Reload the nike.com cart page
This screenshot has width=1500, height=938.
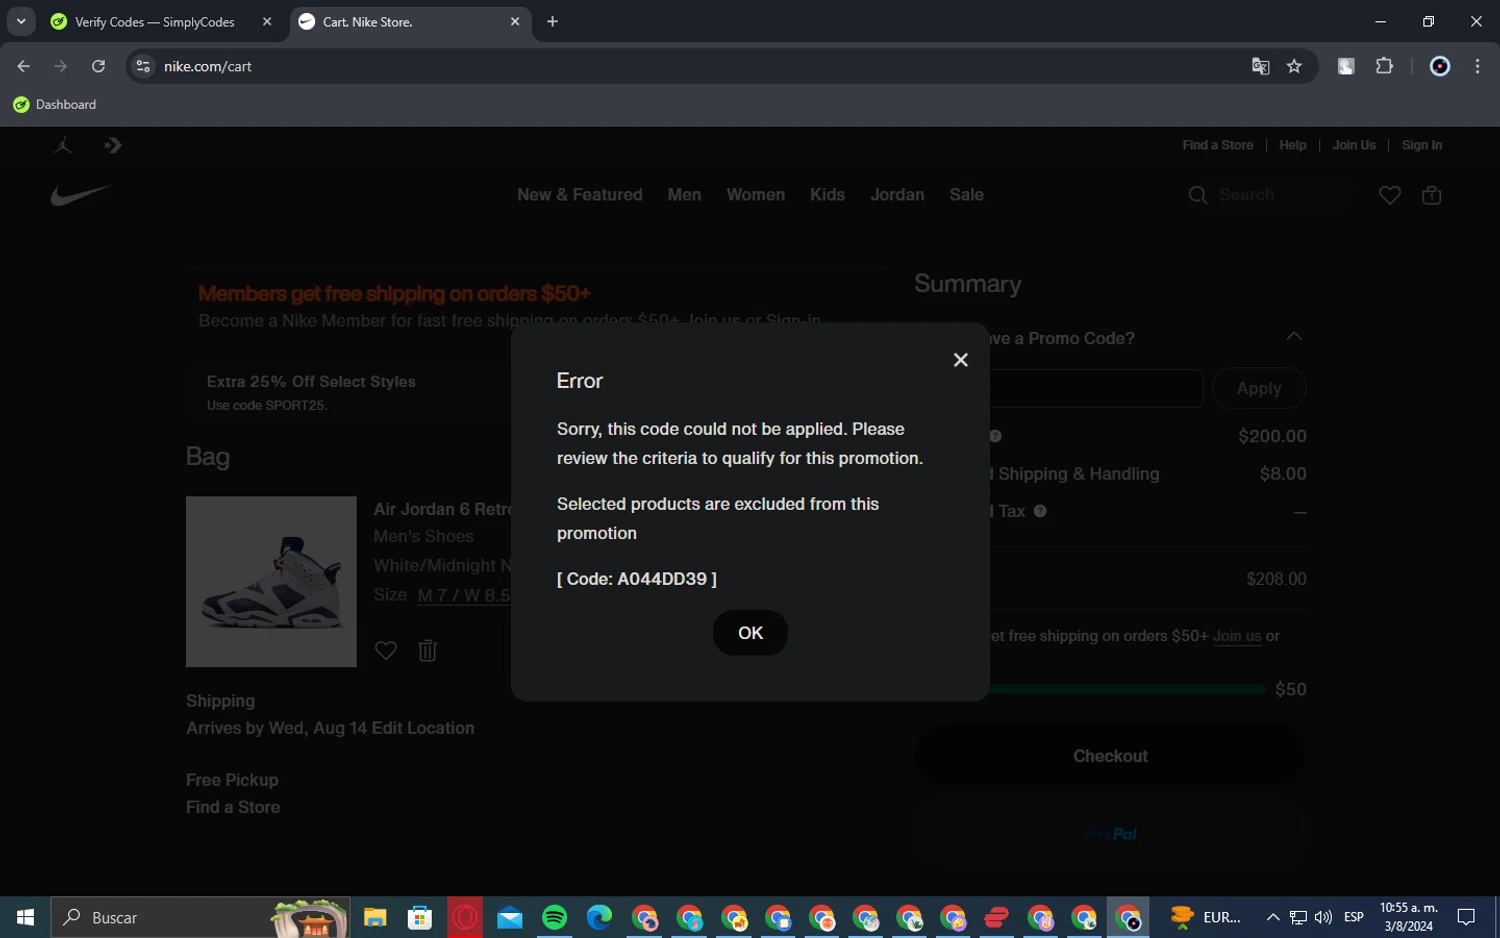click(x=98, y=66)
